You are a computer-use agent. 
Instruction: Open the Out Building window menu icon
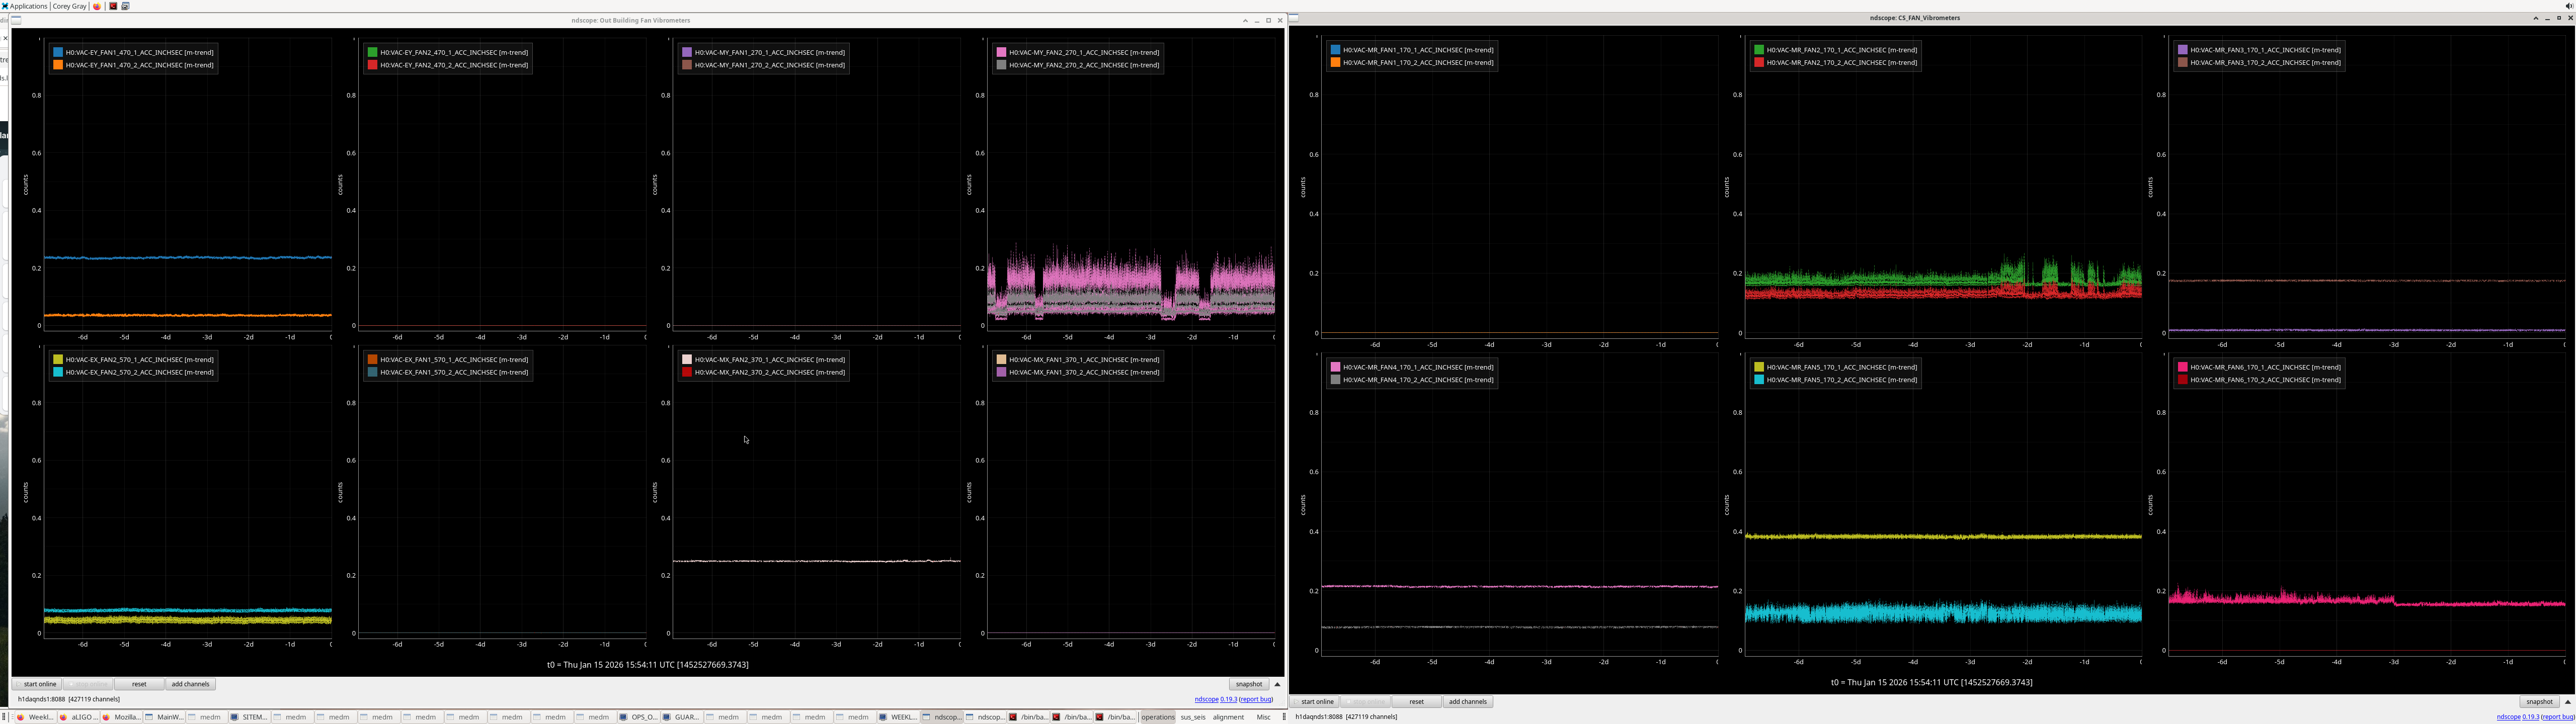coord(16,20)
